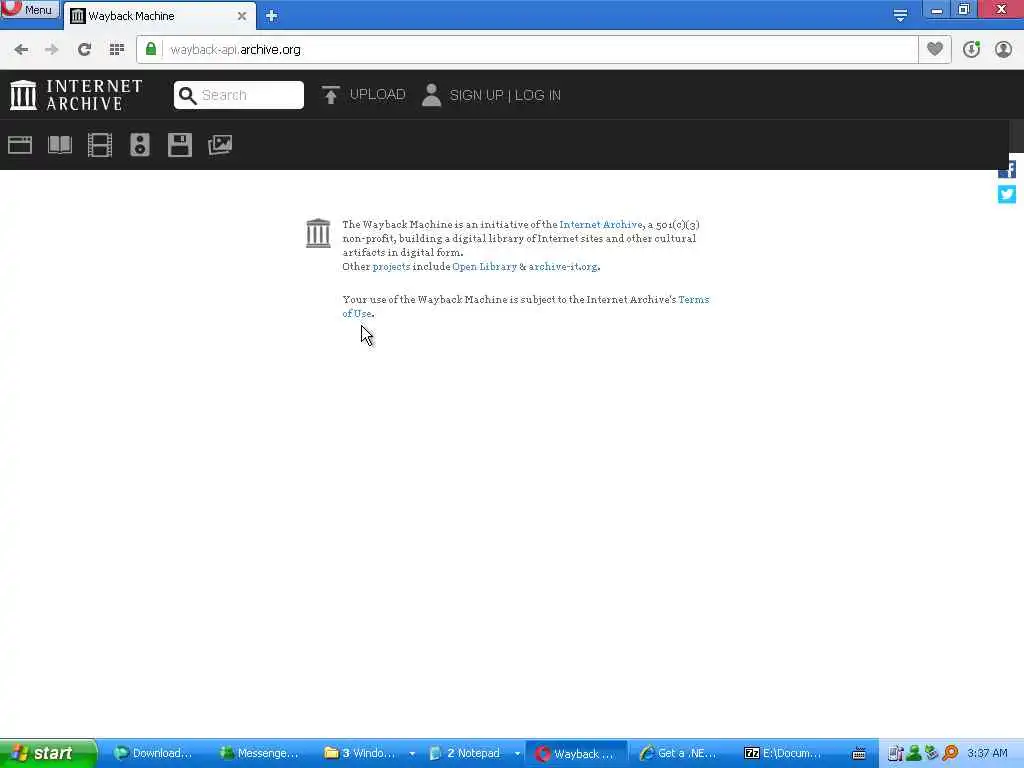
Task: Open the Opera Menu button
Action: pos(30,9)
